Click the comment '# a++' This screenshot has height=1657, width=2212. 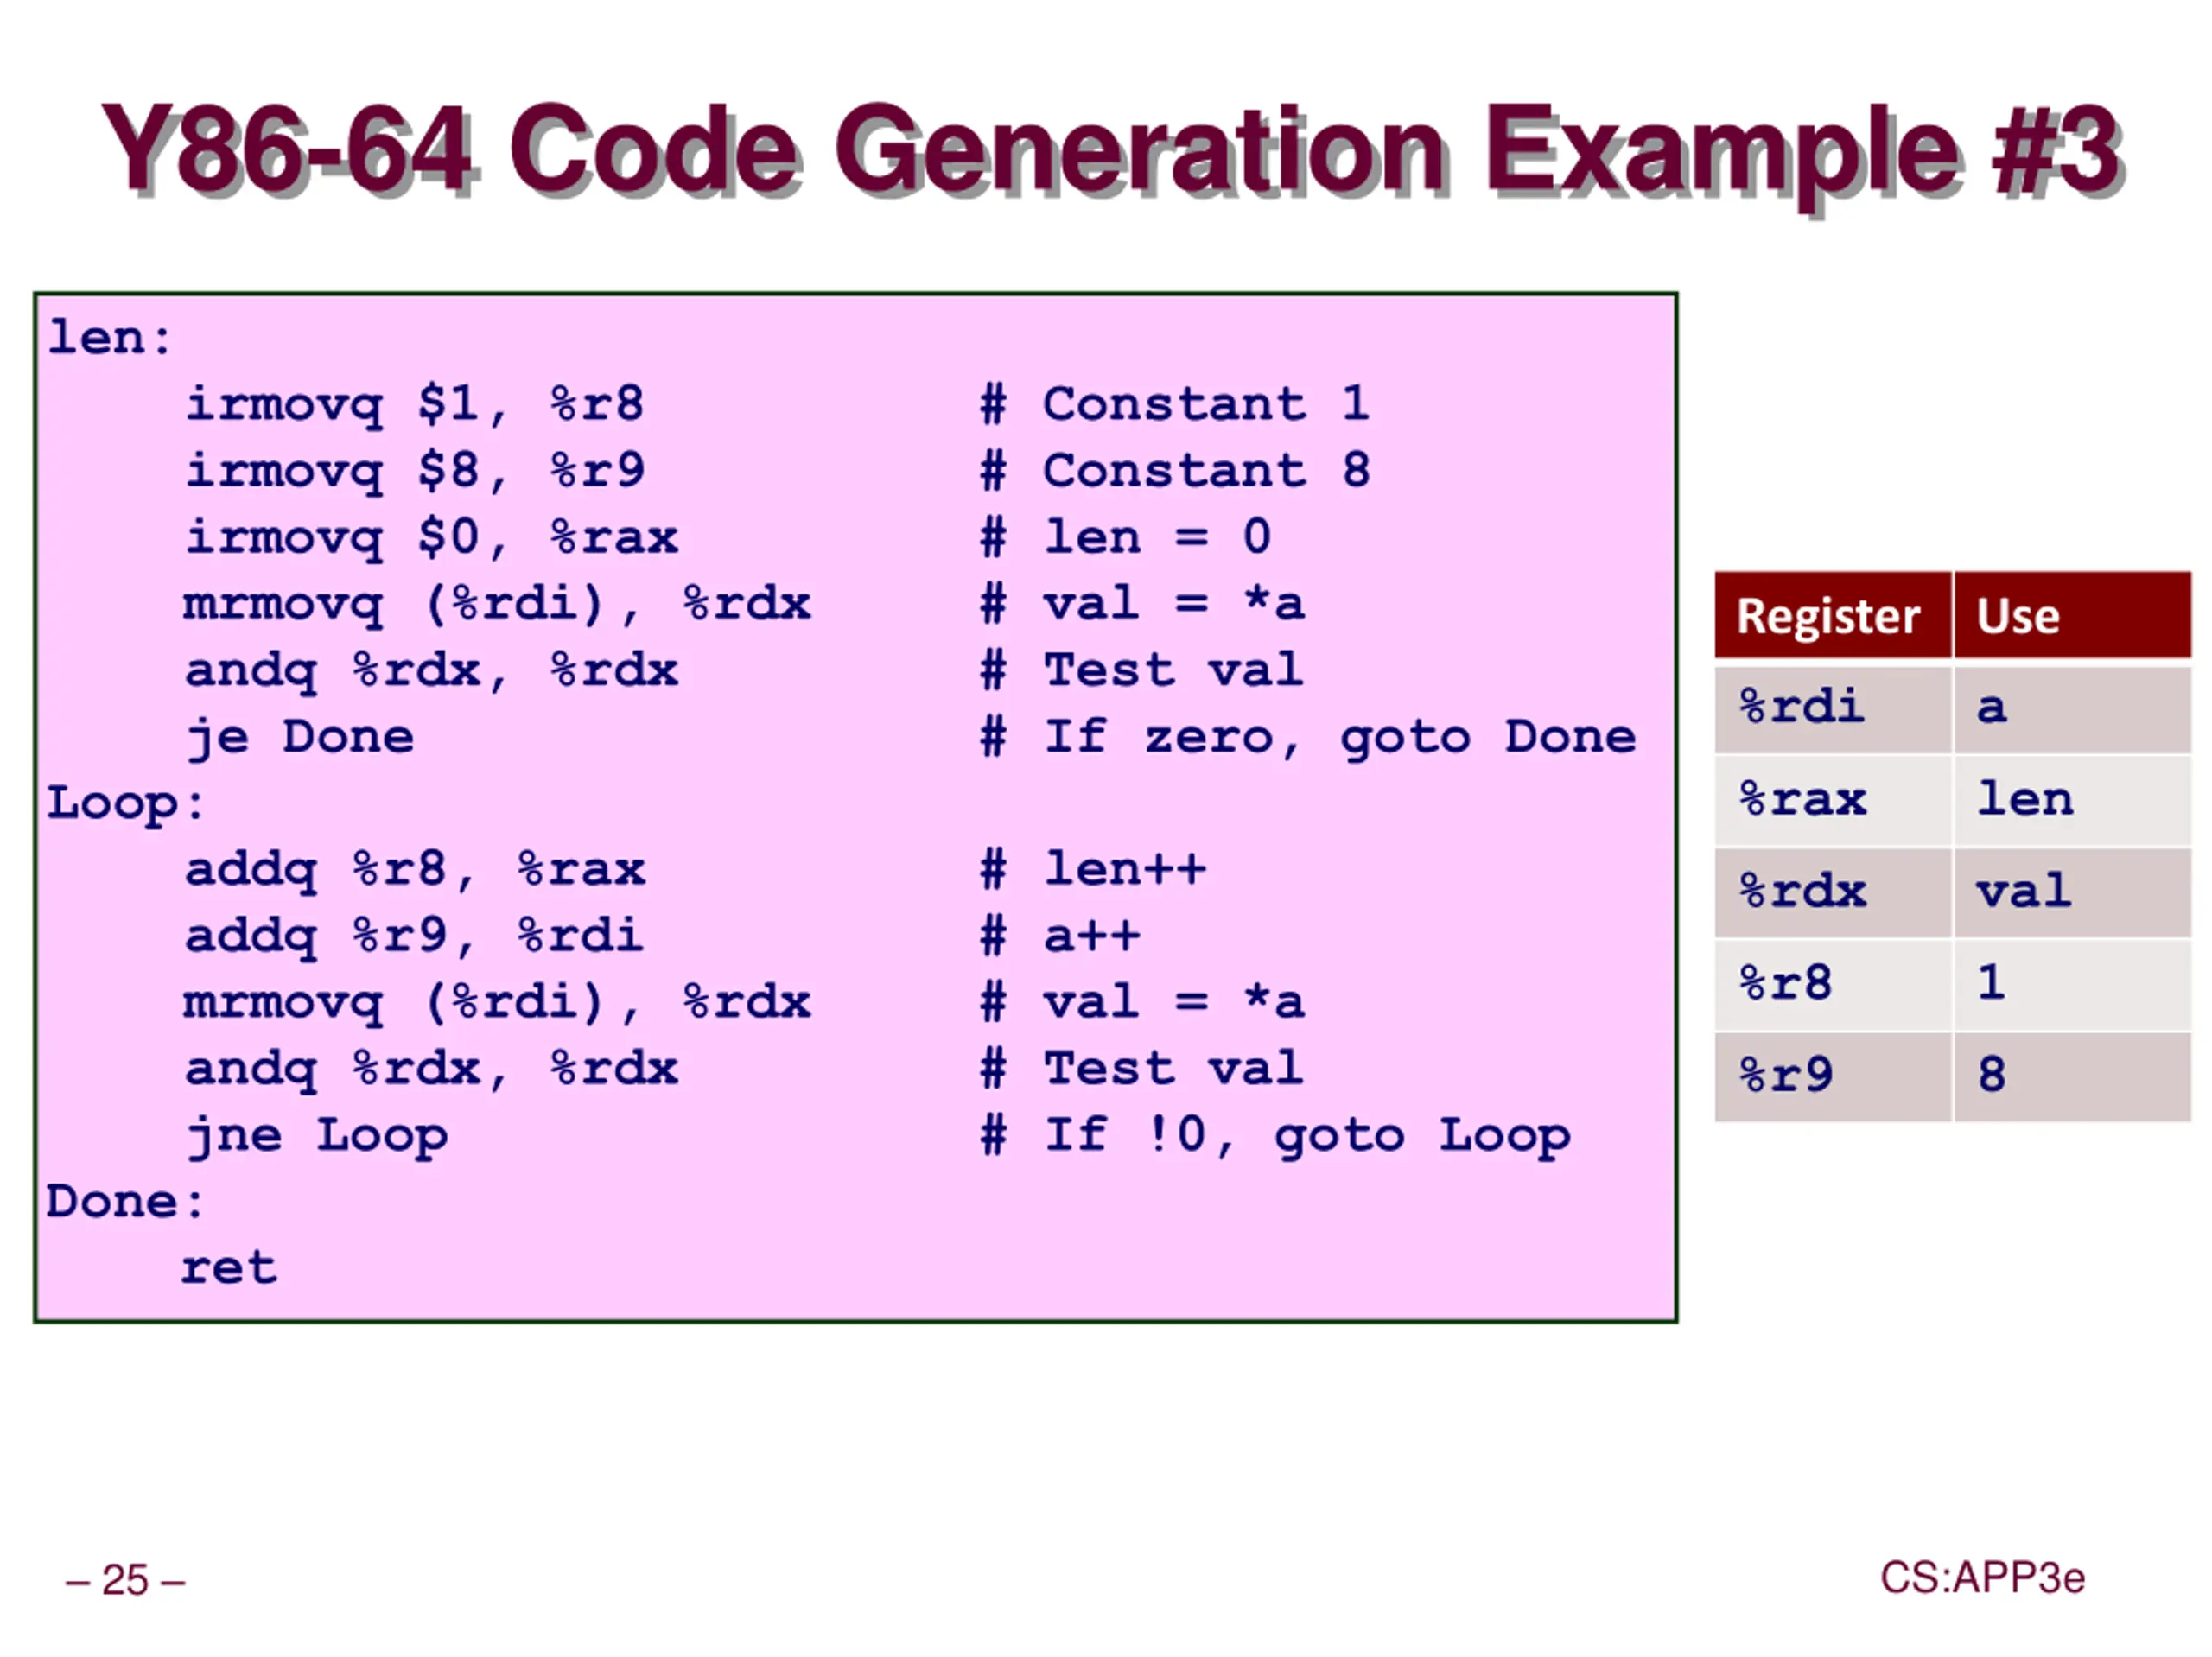(x=1060, y=936)
